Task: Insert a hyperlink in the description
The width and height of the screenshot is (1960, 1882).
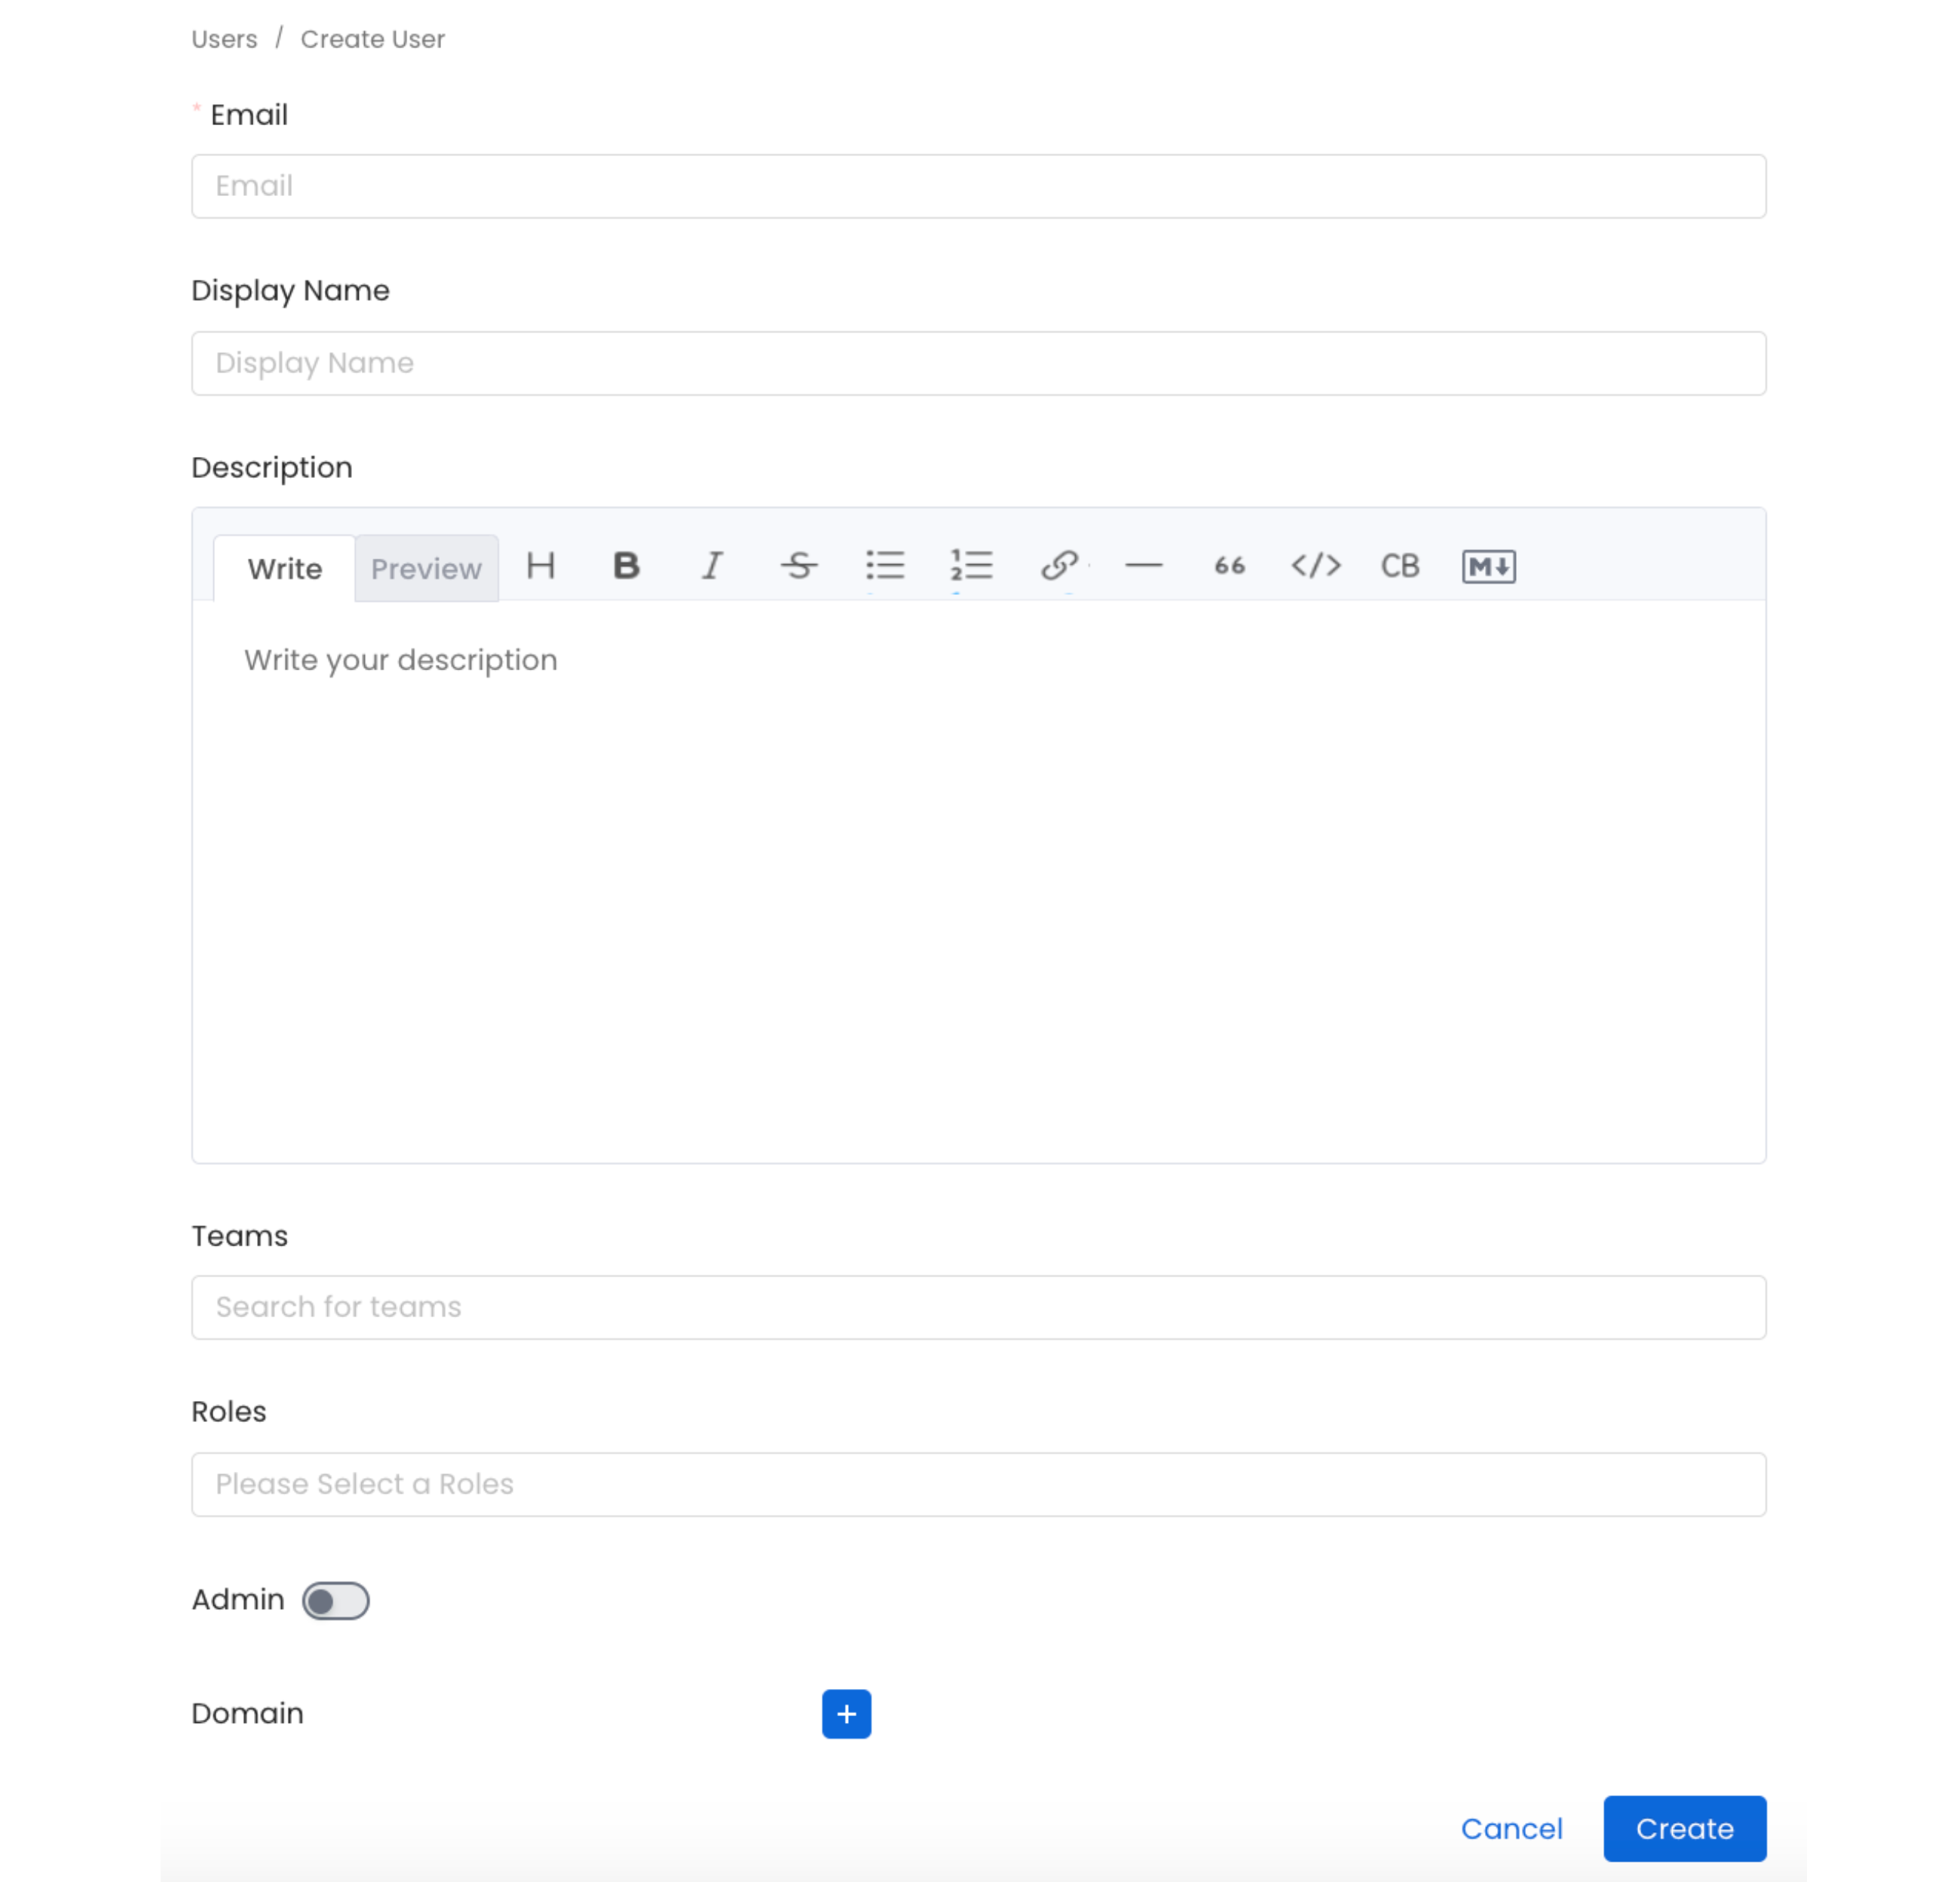Action: (x=1058, y=567)
